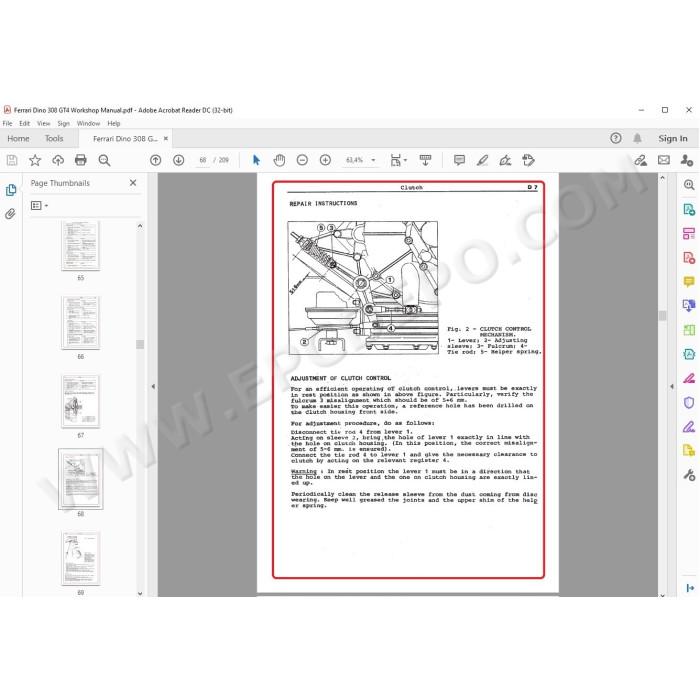The width and height of the screenshot is (700, 700).
Task: Switch to the Home tab
Action: tap(18, 139)
